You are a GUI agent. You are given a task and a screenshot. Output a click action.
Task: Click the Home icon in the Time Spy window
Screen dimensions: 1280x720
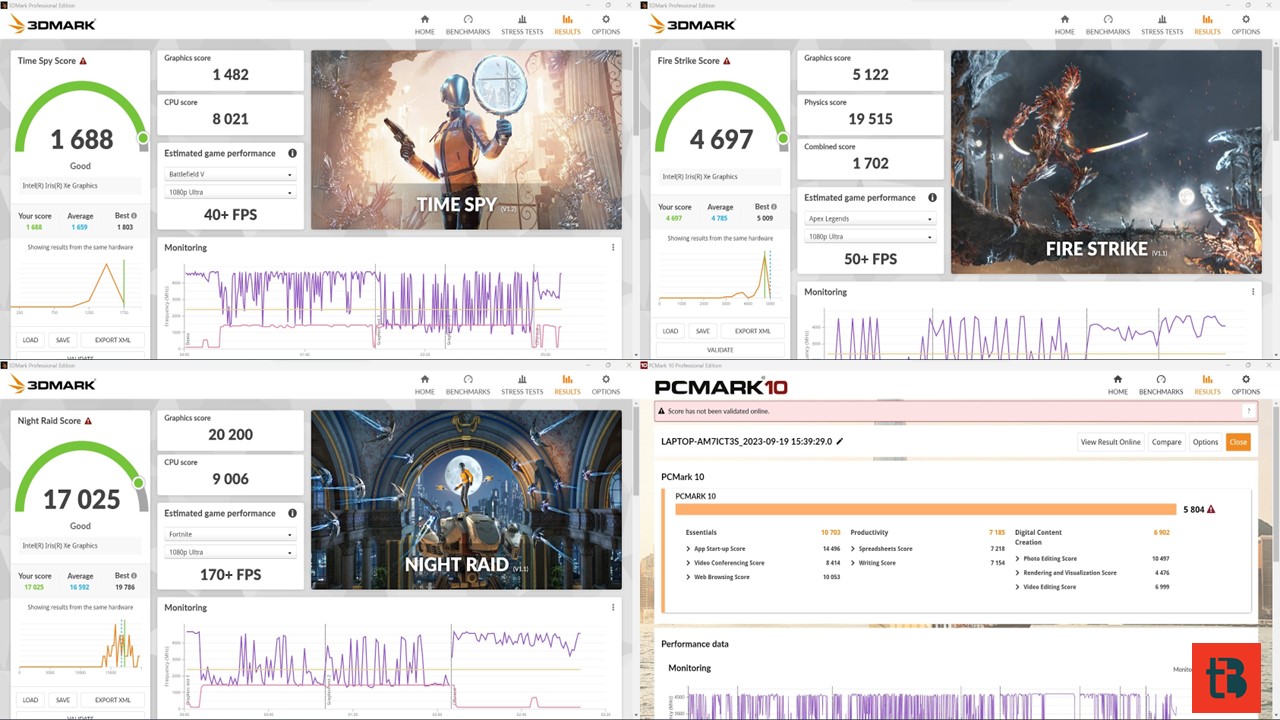click(425, 19)
